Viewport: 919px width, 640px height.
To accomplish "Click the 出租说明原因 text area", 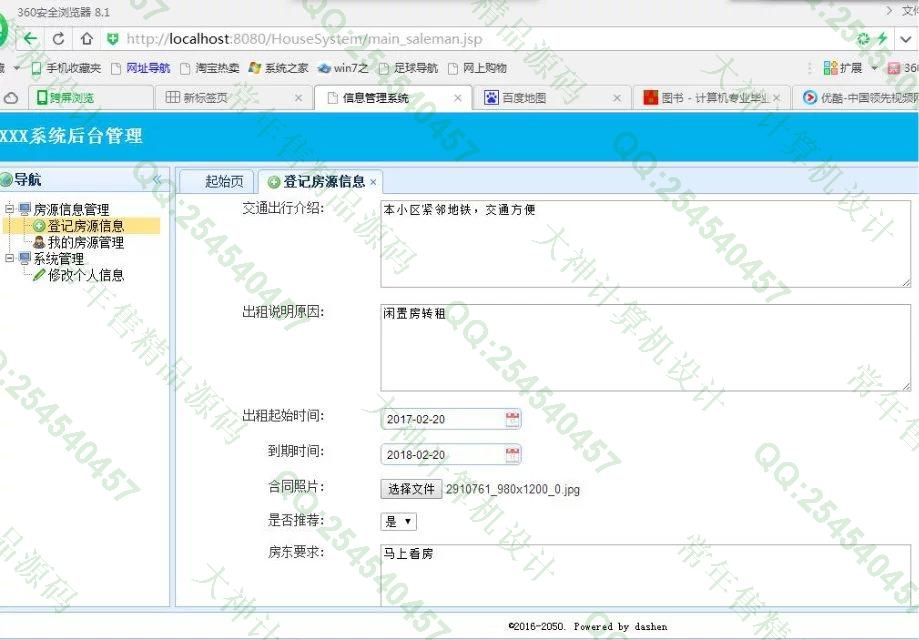I will point(645,348).
